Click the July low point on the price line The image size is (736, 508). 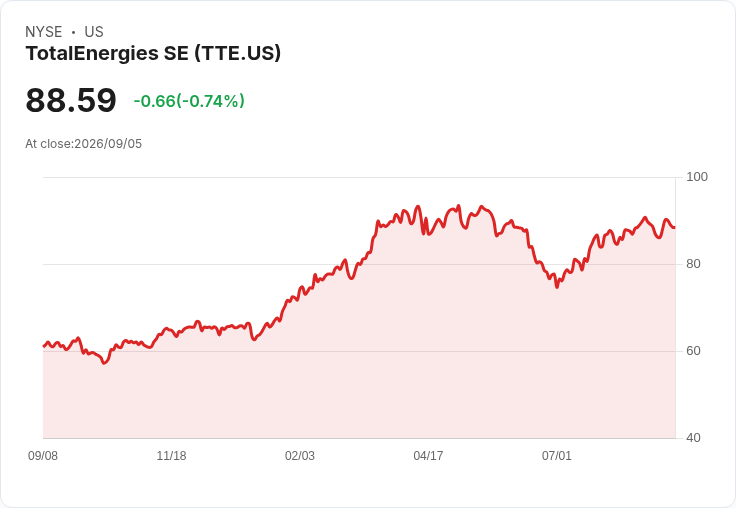click(557, 286)
